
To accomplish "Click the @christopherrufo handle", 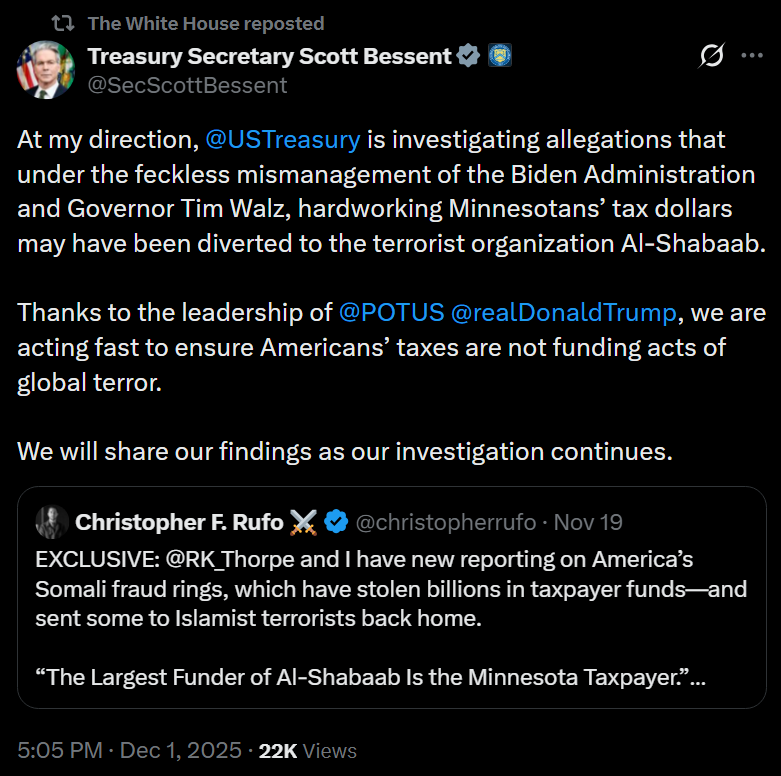I will (x=446, y=521).
